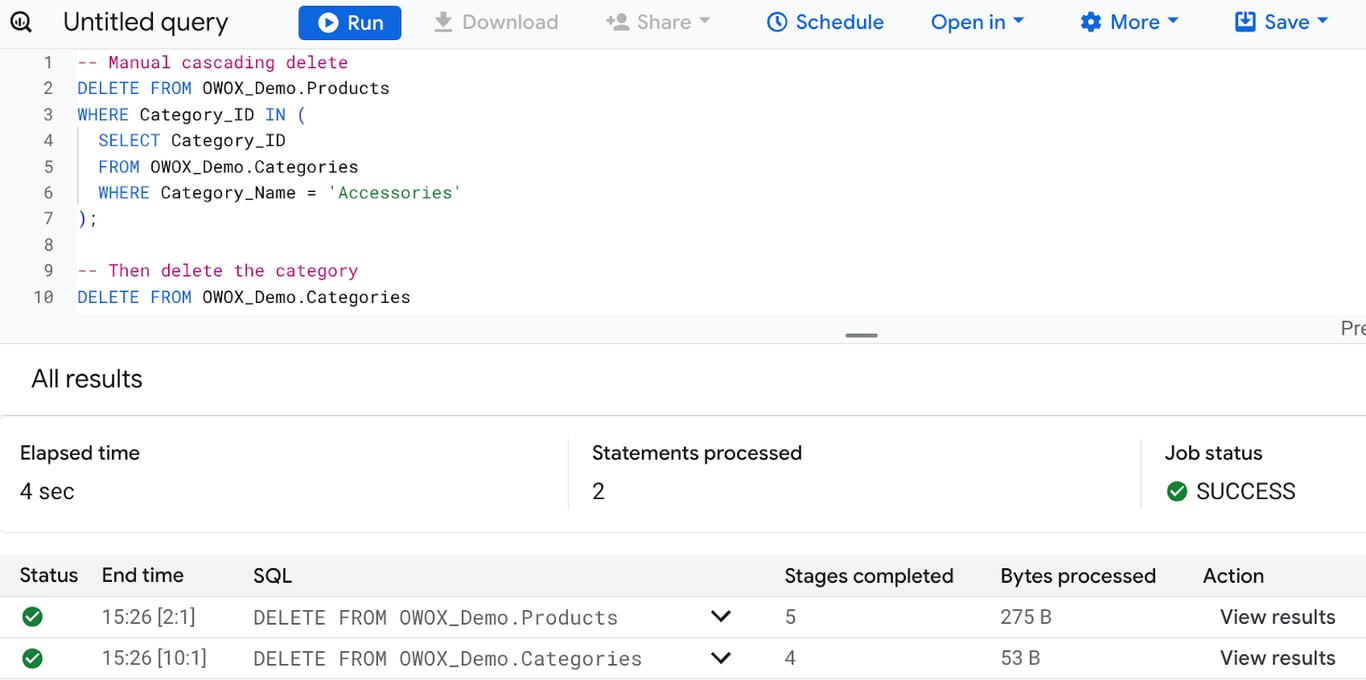The image size is (1366, 680).
Task: Expand the Open in dropdown
Action: (978, 22)
